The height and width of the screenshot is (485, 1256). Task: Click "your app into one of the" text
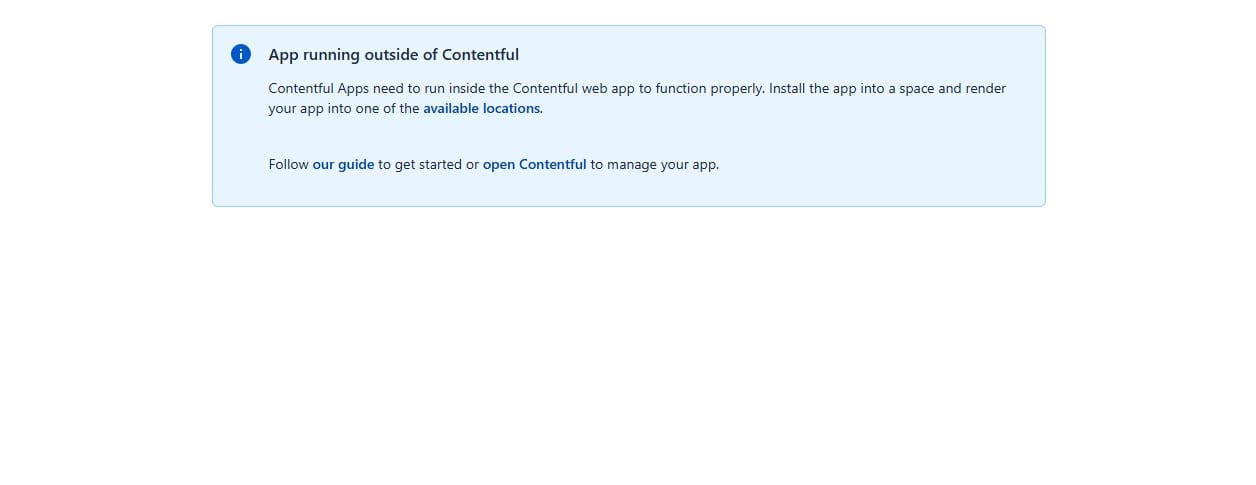point(344,108)
